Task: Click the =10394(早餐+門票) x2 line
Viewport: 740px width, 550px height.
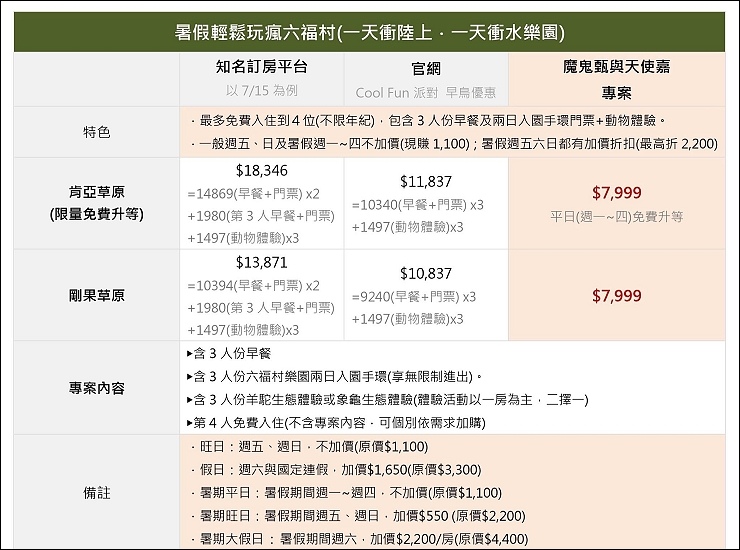Action: click(x=253, y=286)
